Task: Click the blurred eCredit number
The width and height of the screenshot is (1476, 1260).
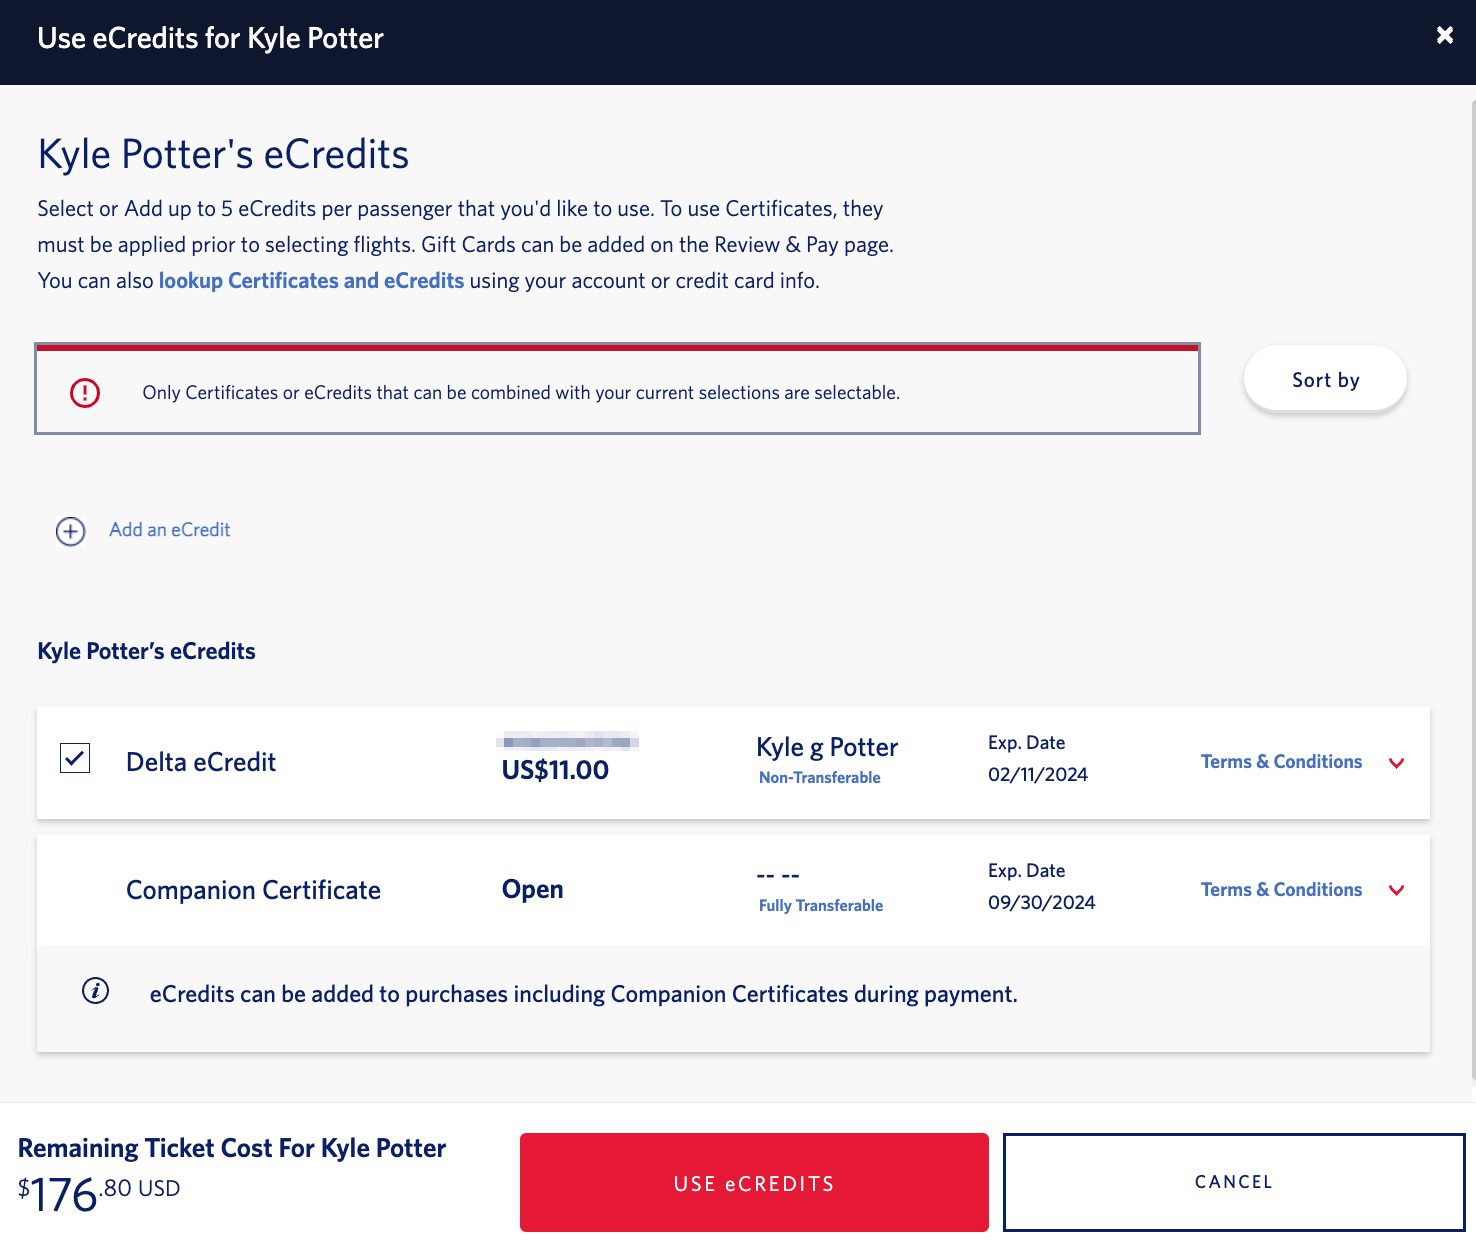Action: (568, 743)
